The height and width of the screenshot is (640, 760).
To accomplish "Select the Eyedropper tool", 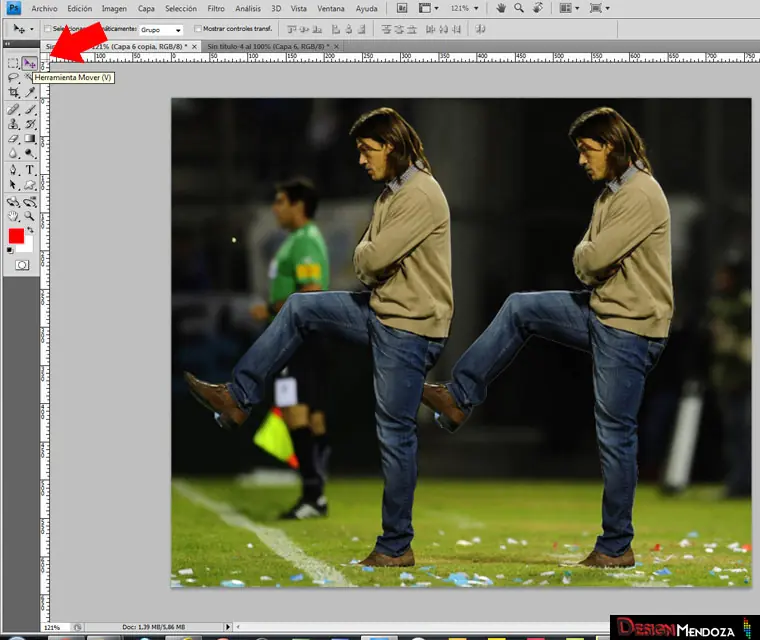I will (30, 92).
